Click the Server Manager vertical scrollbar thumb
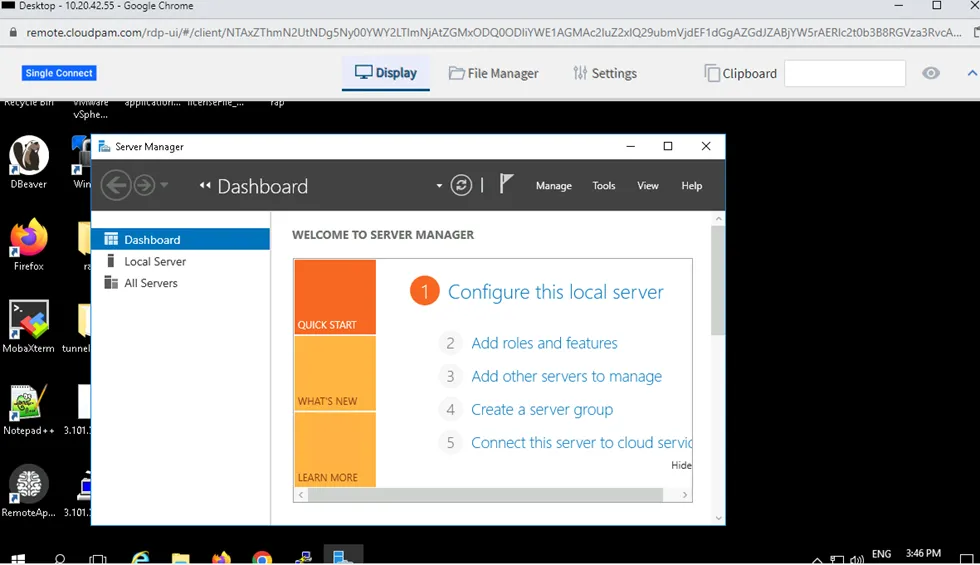This screenshot has height=565, width=980. (718, 280)
